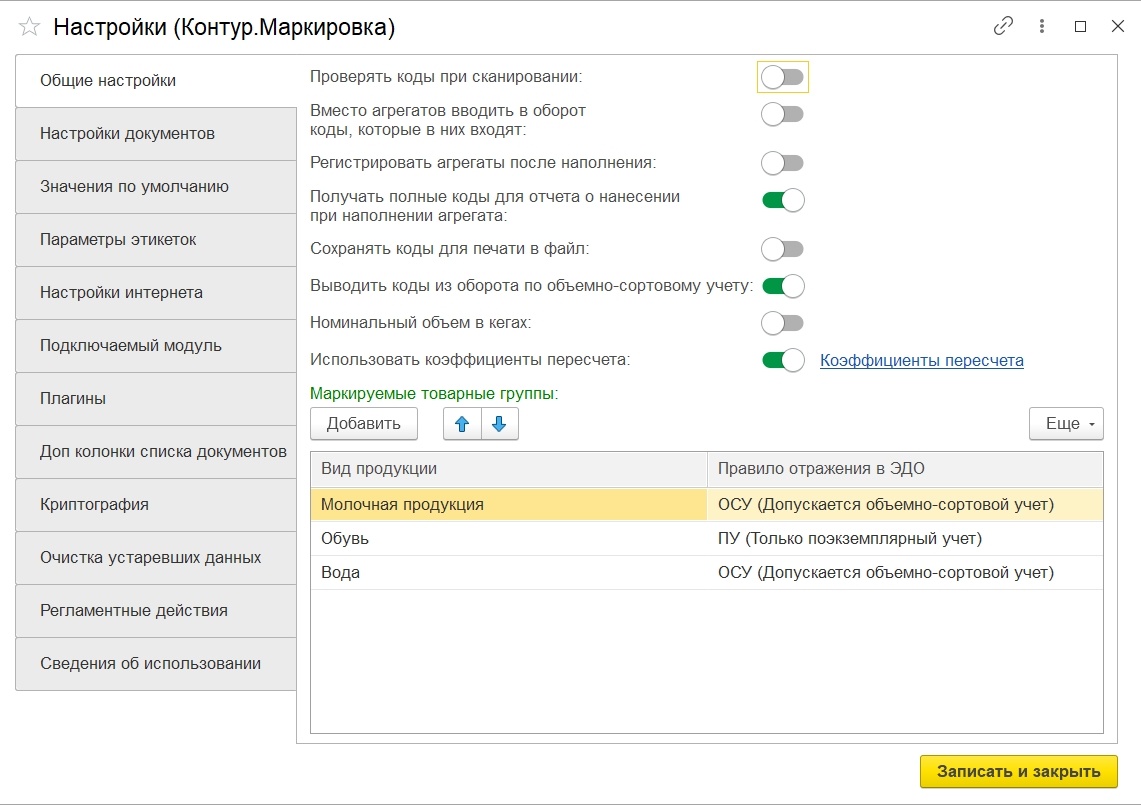Sort by 'Вид продукции' column header
Viewport: 1141px width, 805px height.
coord(509,469)
